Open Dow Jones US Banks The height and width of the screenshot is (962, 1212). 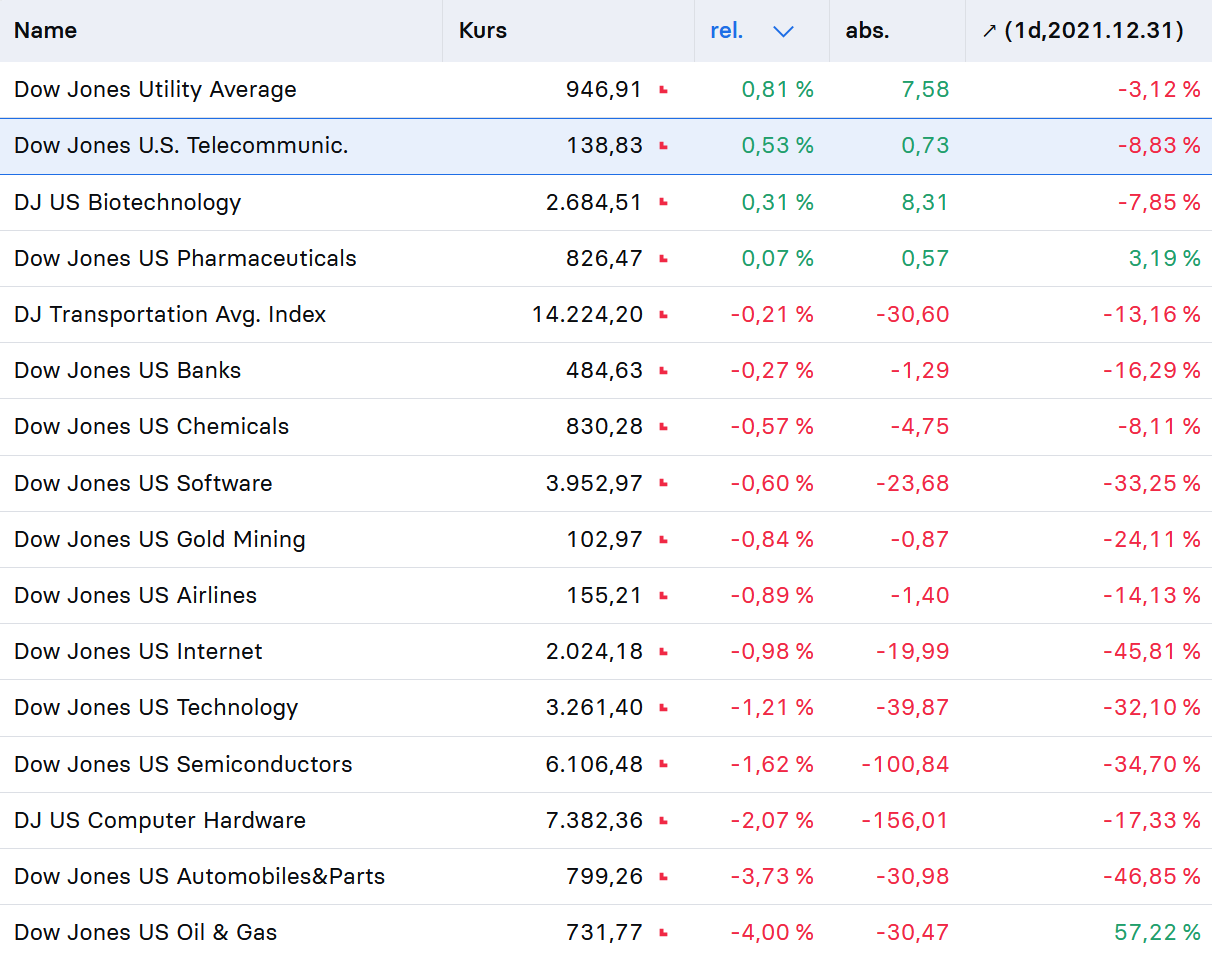(128, 370)
